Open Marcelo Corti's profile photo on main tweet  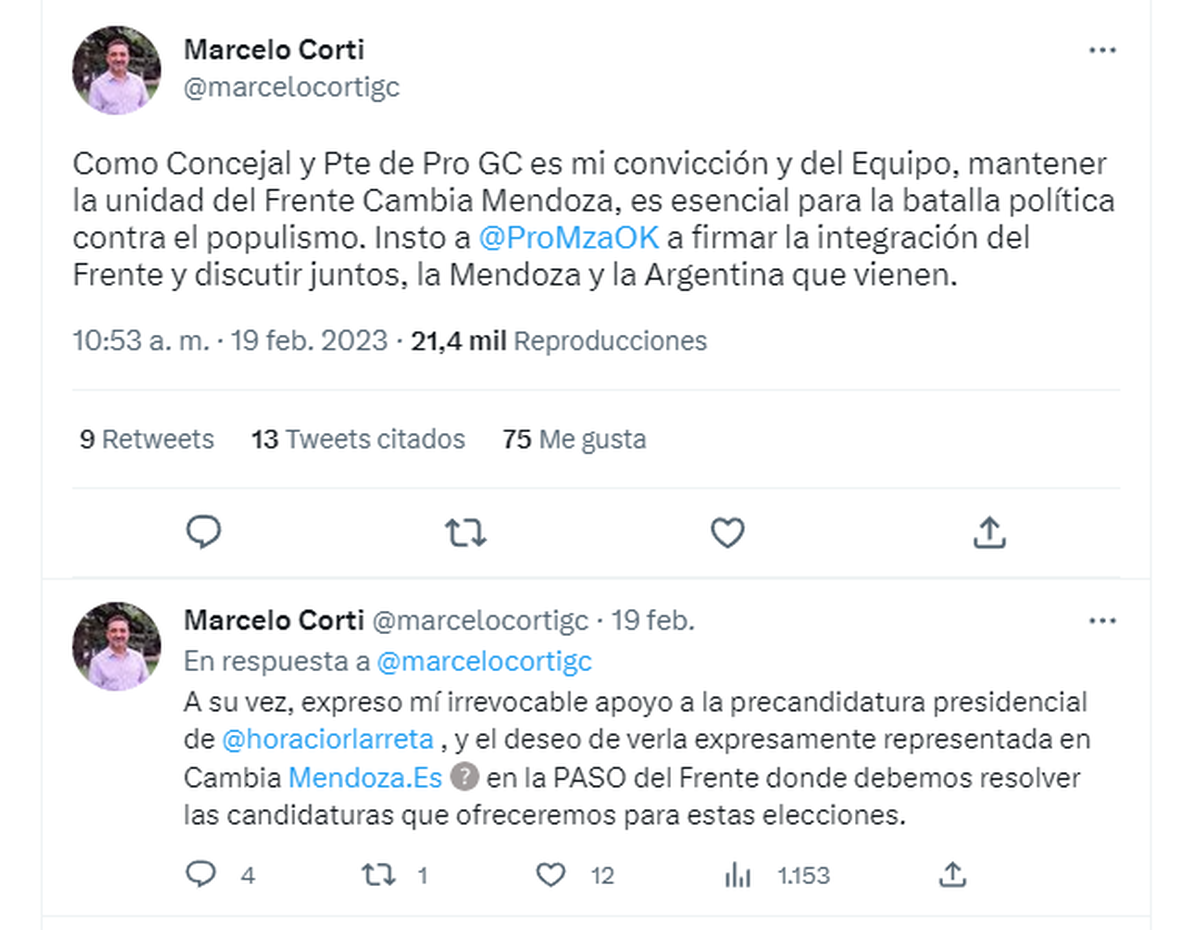[x=116, y=70]
